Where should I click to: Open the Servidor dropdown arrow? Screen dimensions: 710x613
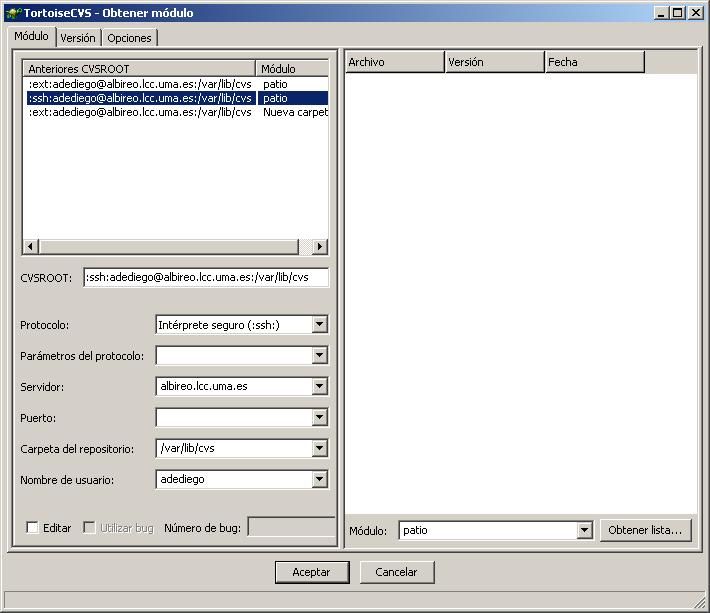(x=320, y=386)
